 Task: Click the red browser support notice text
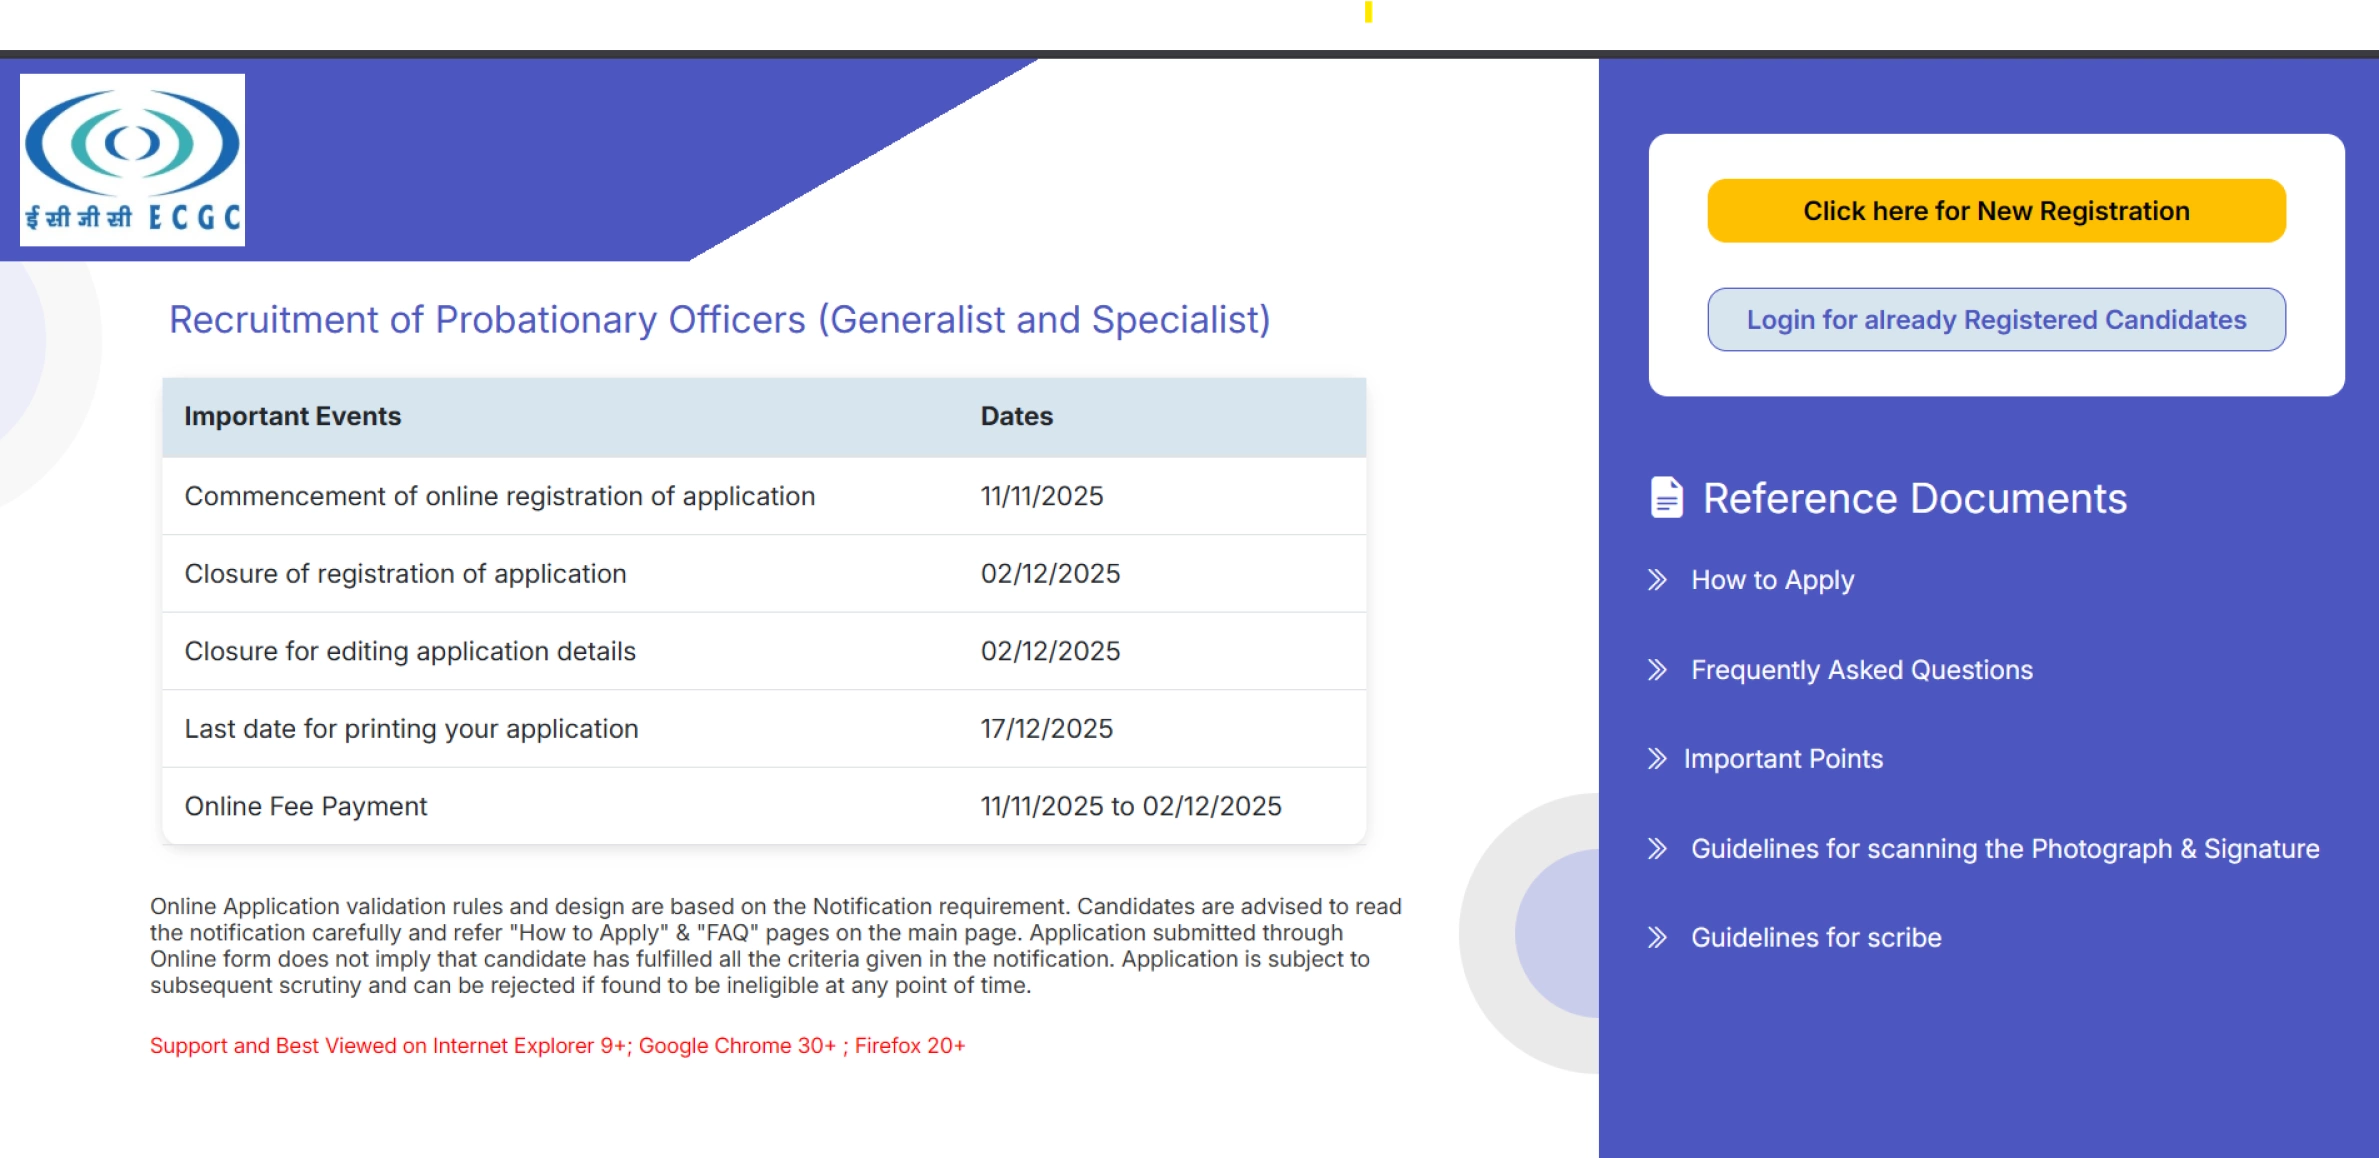pyautogui.click(x=557, y=1045)
